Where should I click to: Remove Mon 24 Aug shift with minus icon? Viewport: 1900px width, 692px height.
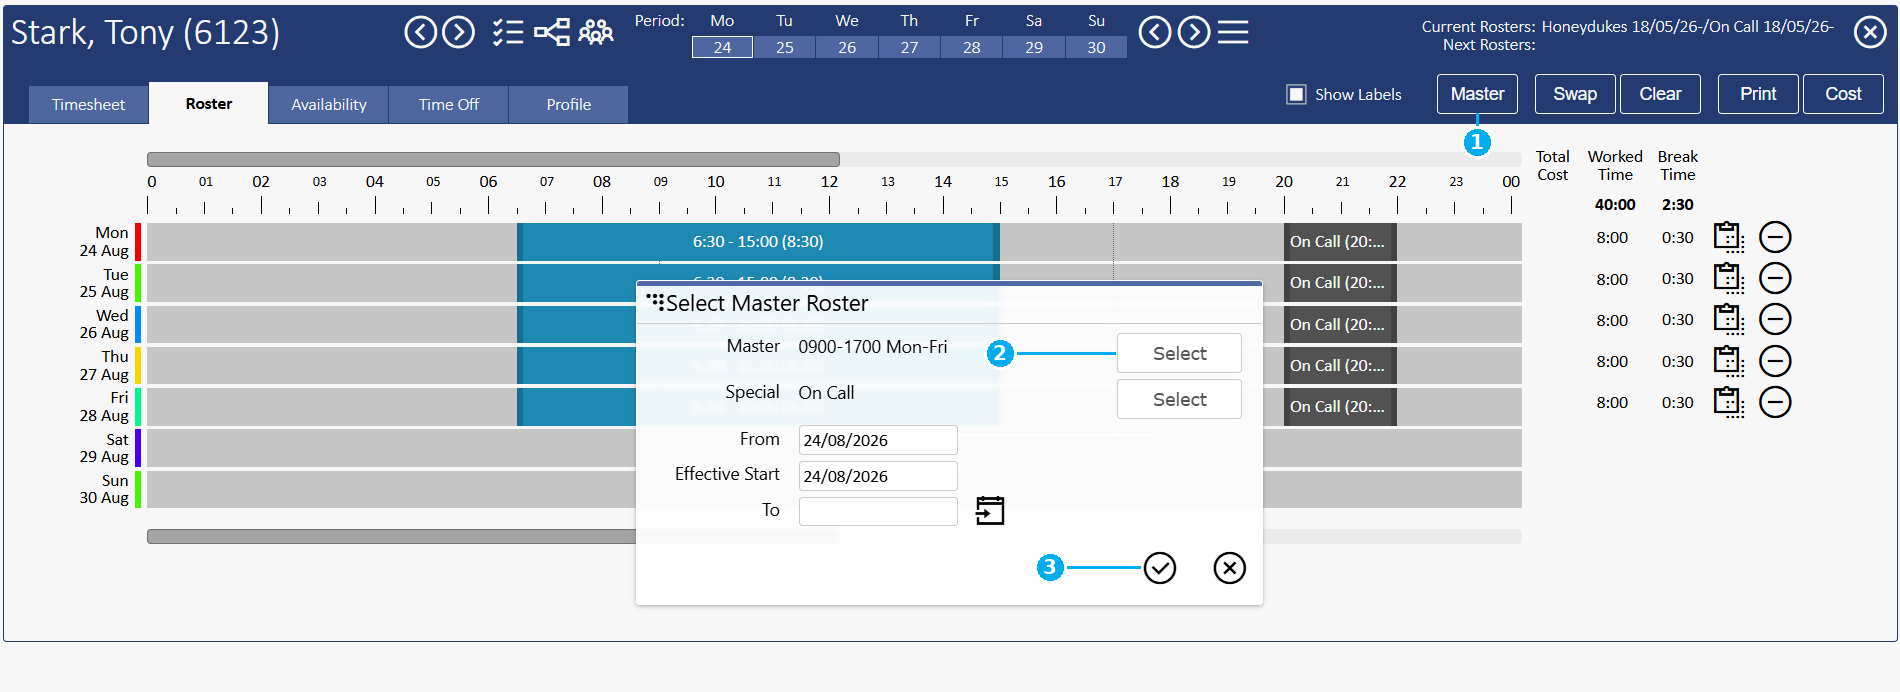click(1775, 238)
